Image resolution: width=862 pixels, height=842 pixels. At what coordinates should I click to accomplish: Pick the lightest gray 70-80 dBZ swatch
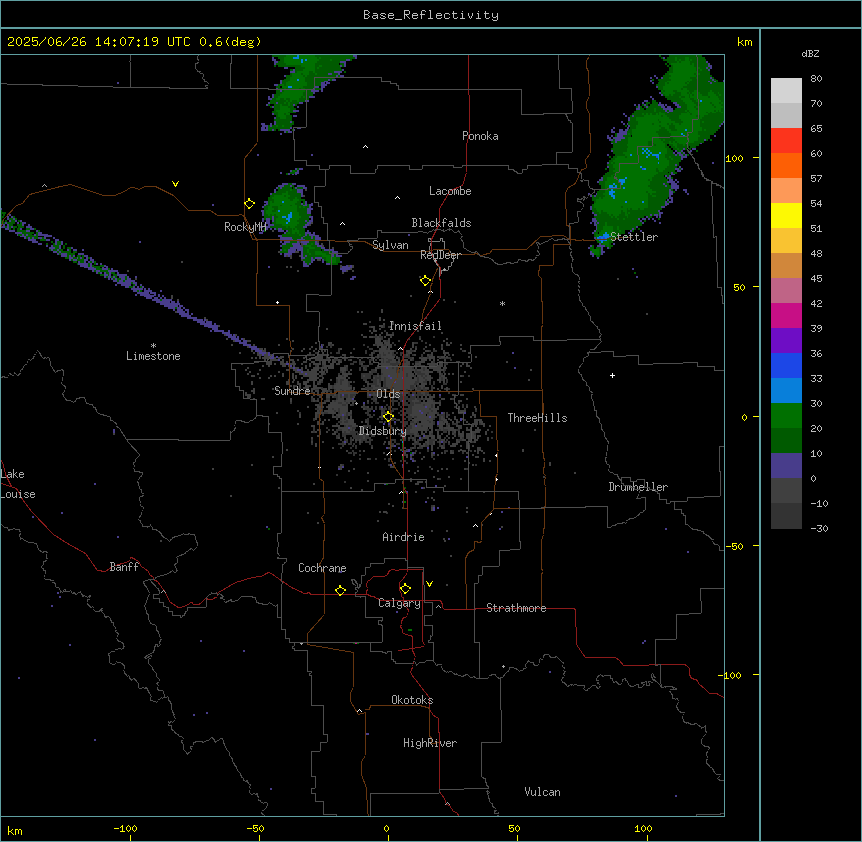(x=786, y=90)
